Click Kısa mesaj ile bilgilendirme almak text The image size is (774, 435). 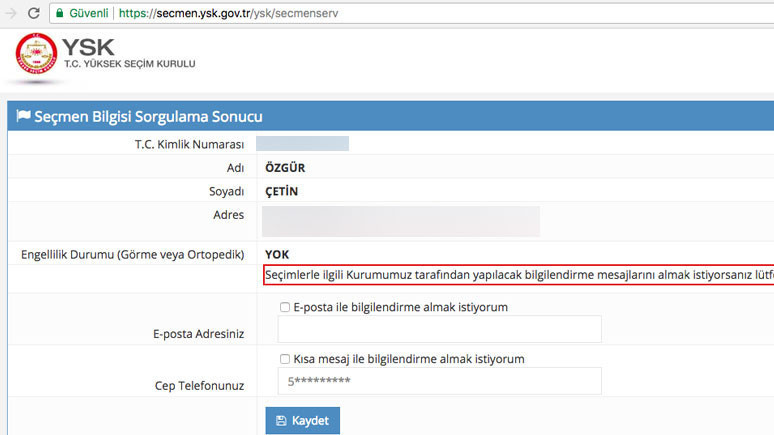coord(409,359)
